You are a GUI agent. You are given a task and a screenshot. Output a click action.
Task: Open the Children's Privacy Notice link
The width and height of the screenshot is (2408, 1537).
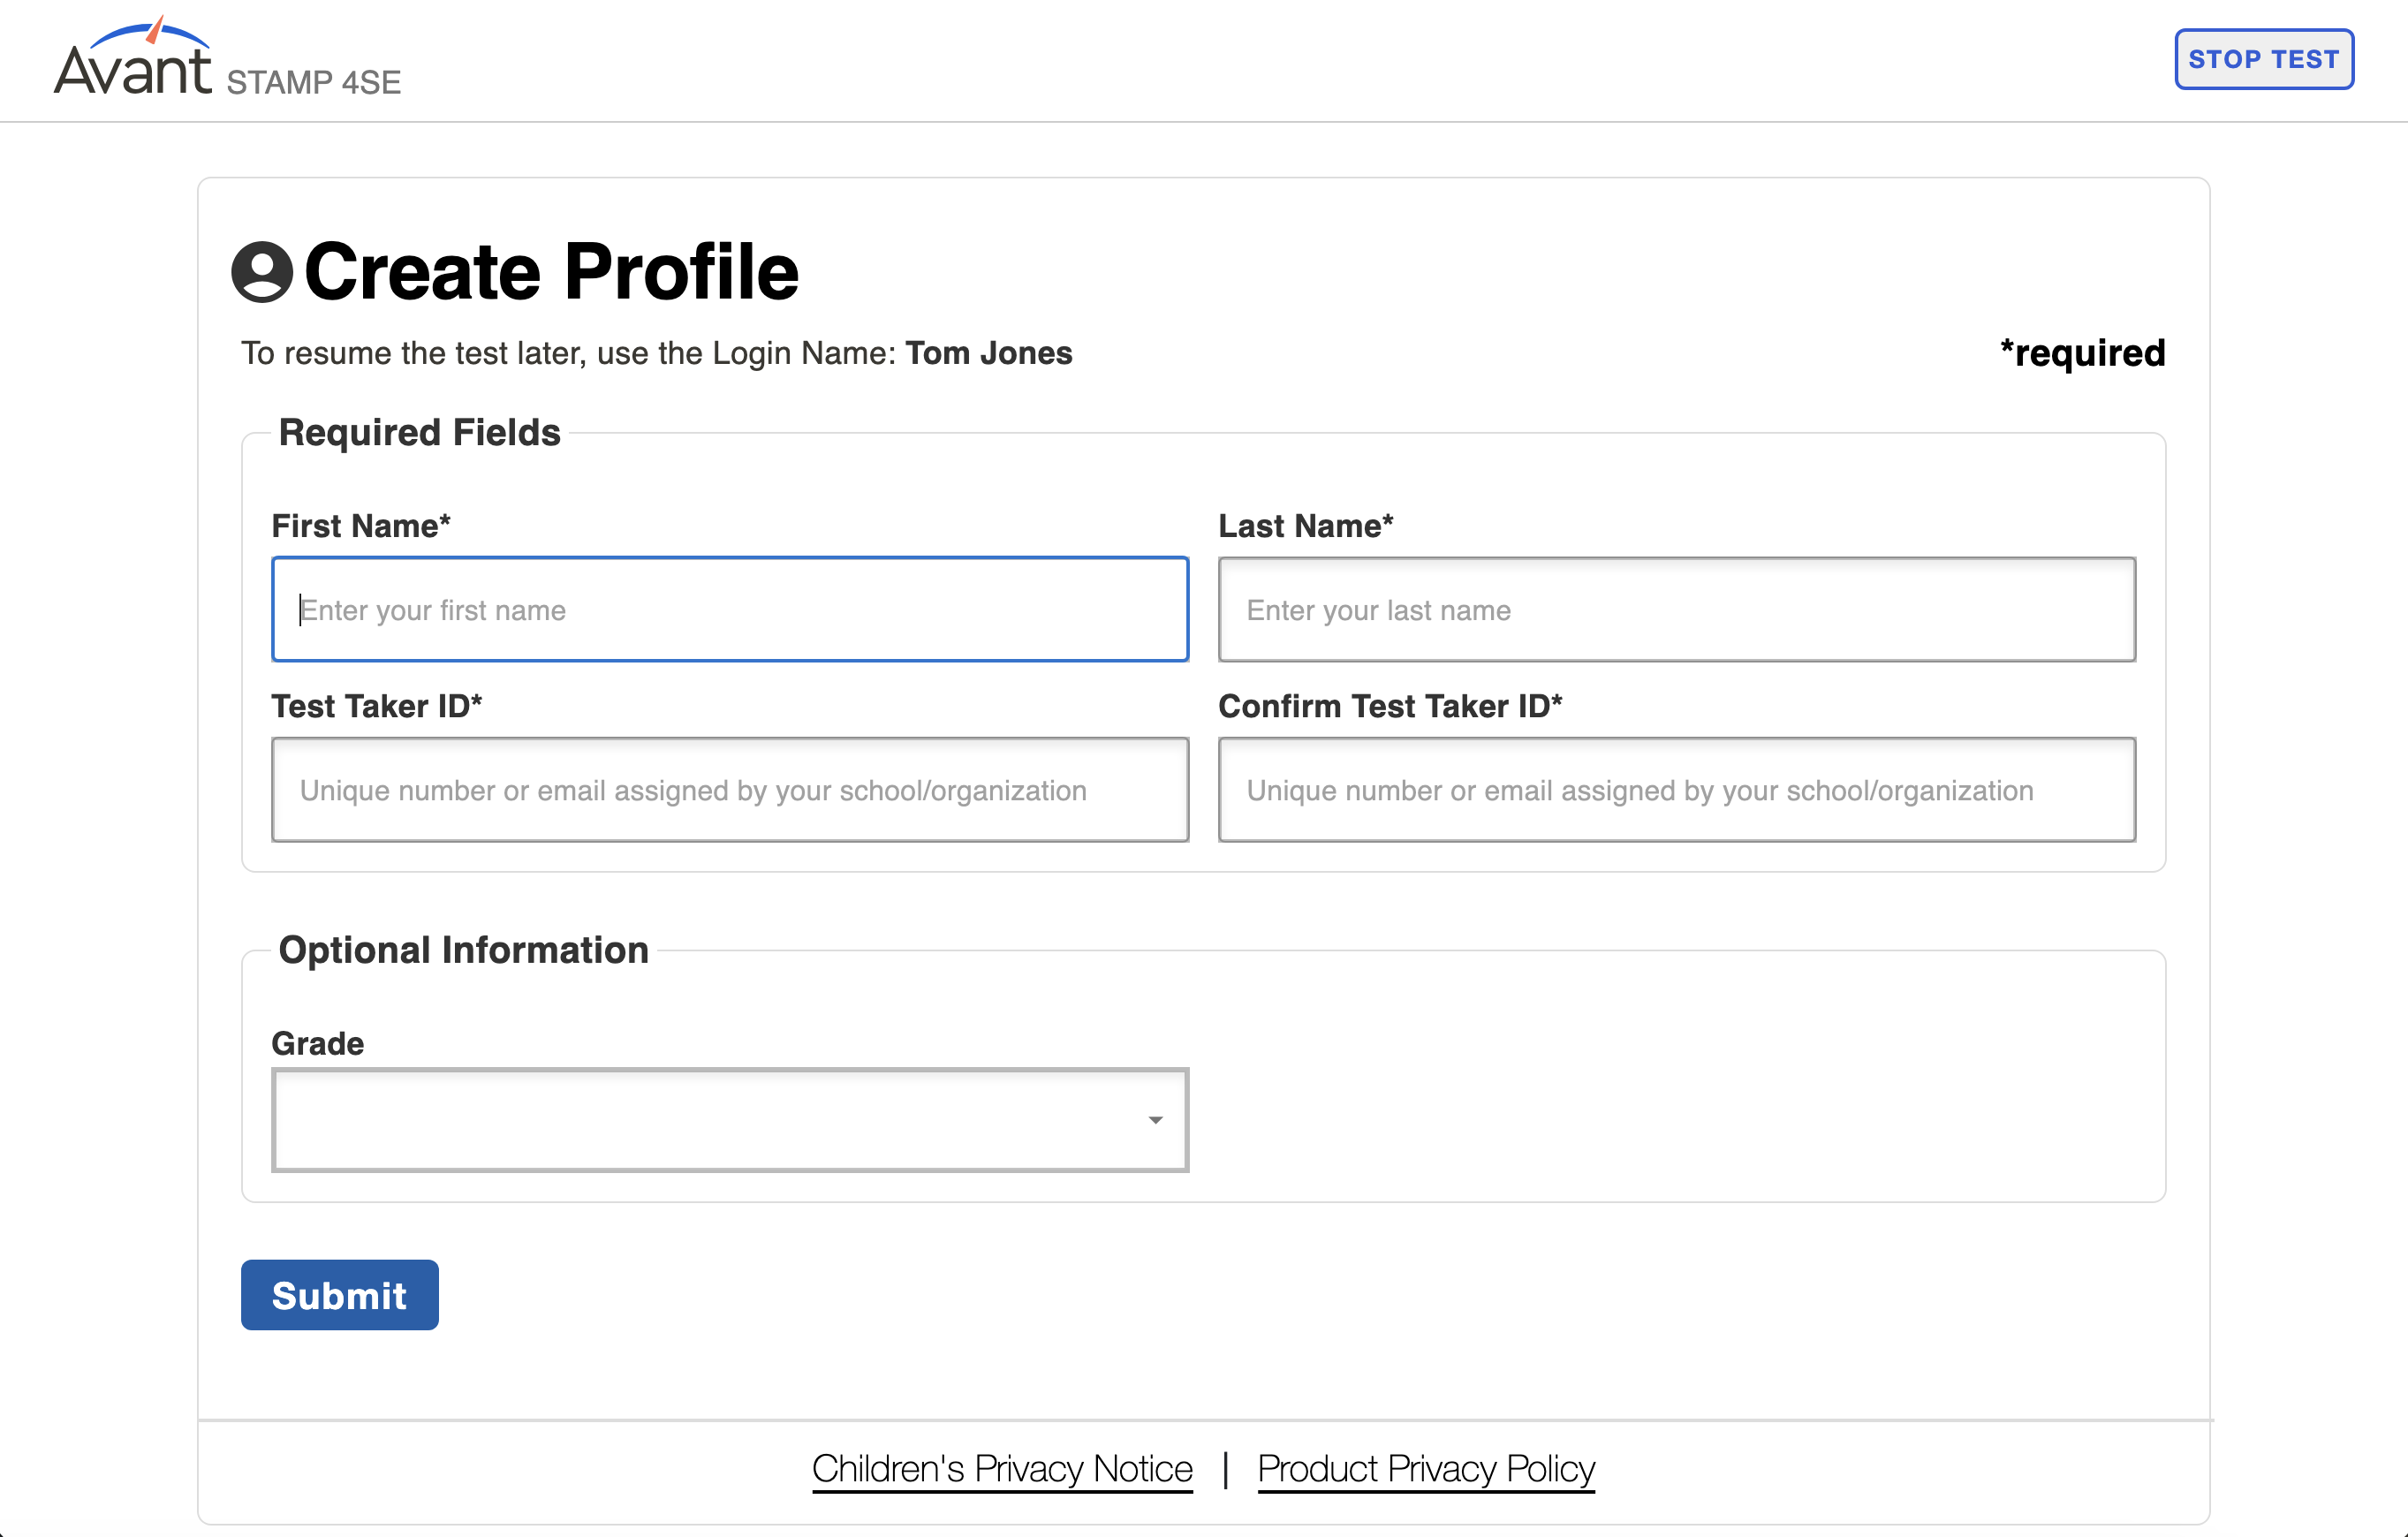tap(1002, 1468)
